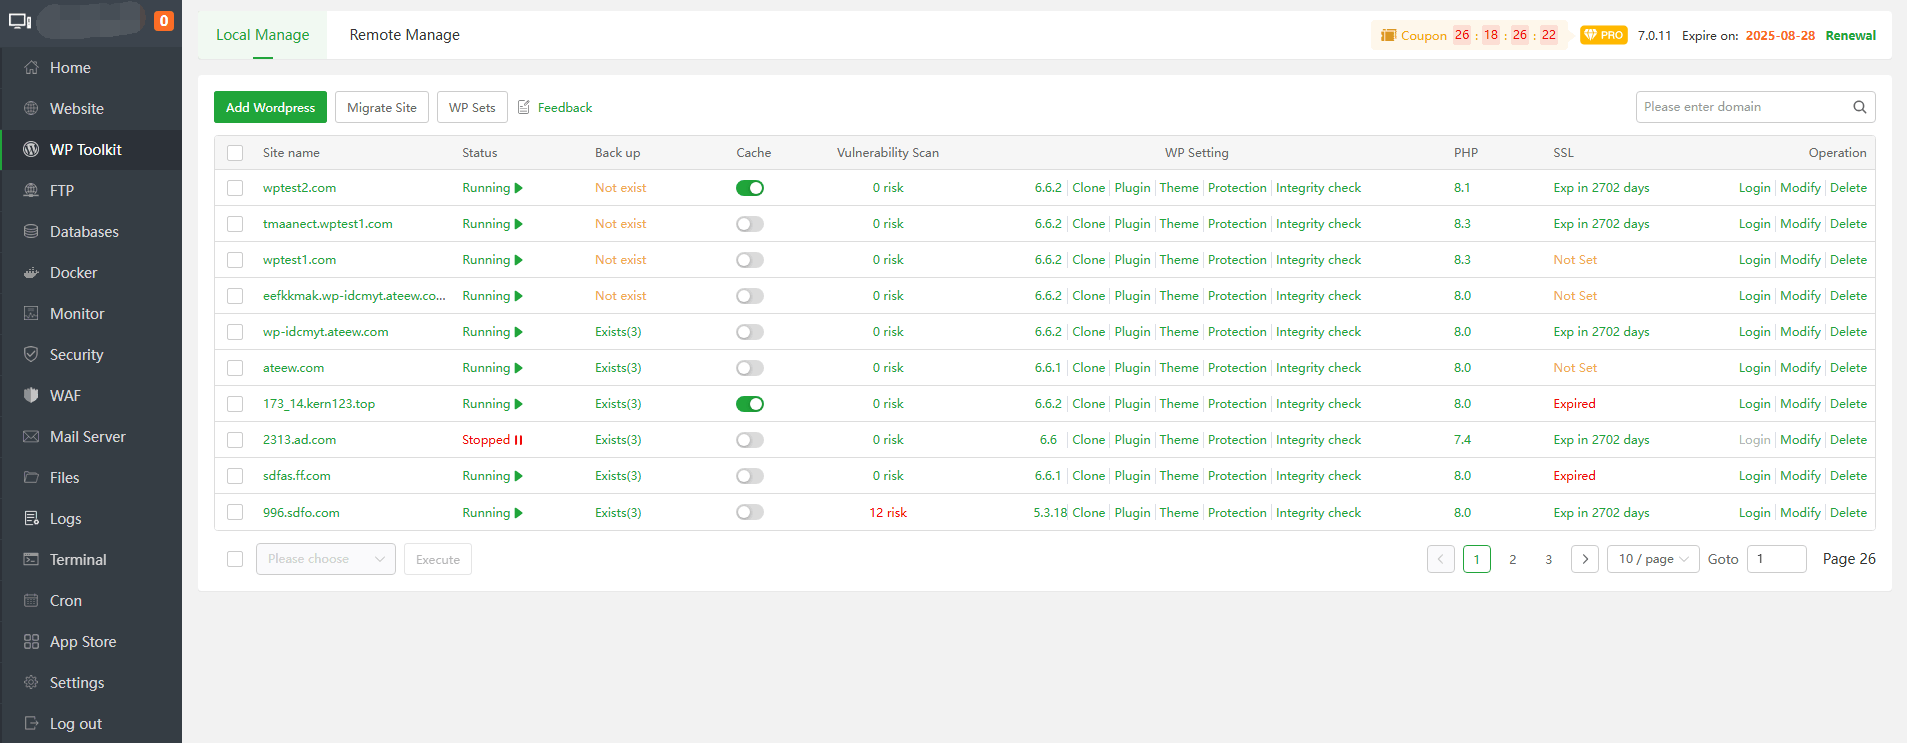Click the Monitor icon in sidebar

(31, 314)
